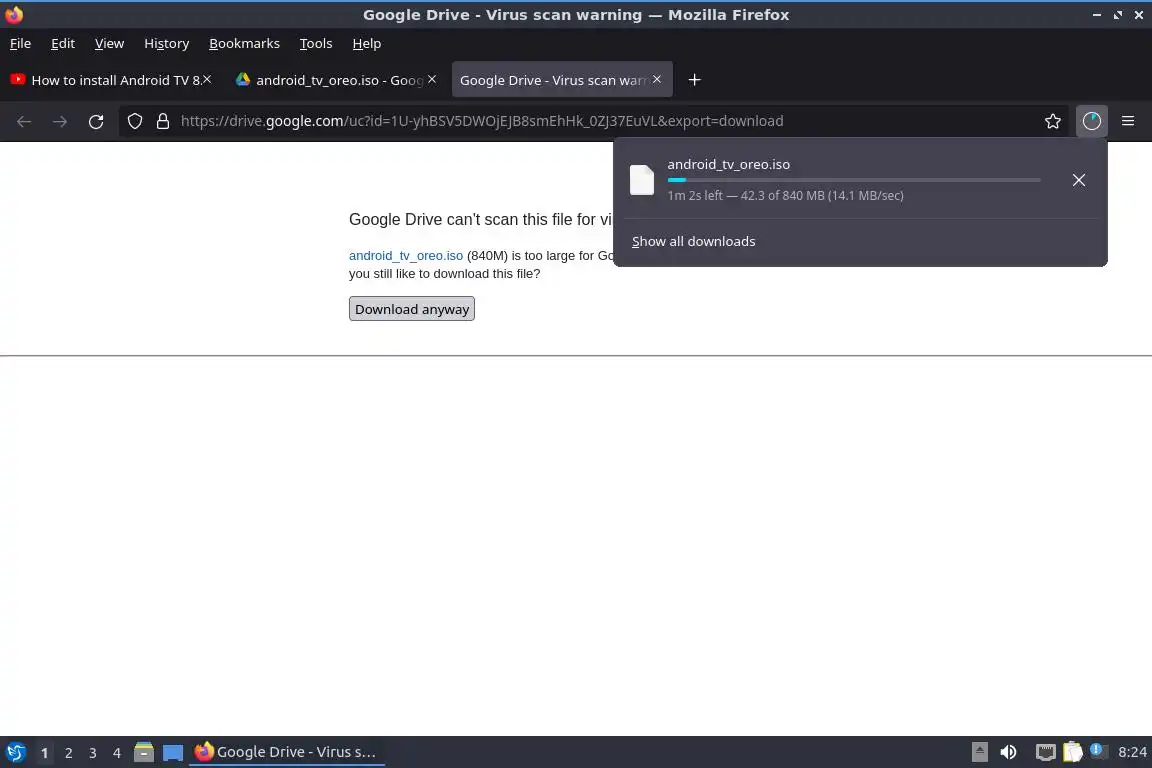This screenshot has width=1152, height=768.
Task: Open the Tools menu
Action: 316,43
